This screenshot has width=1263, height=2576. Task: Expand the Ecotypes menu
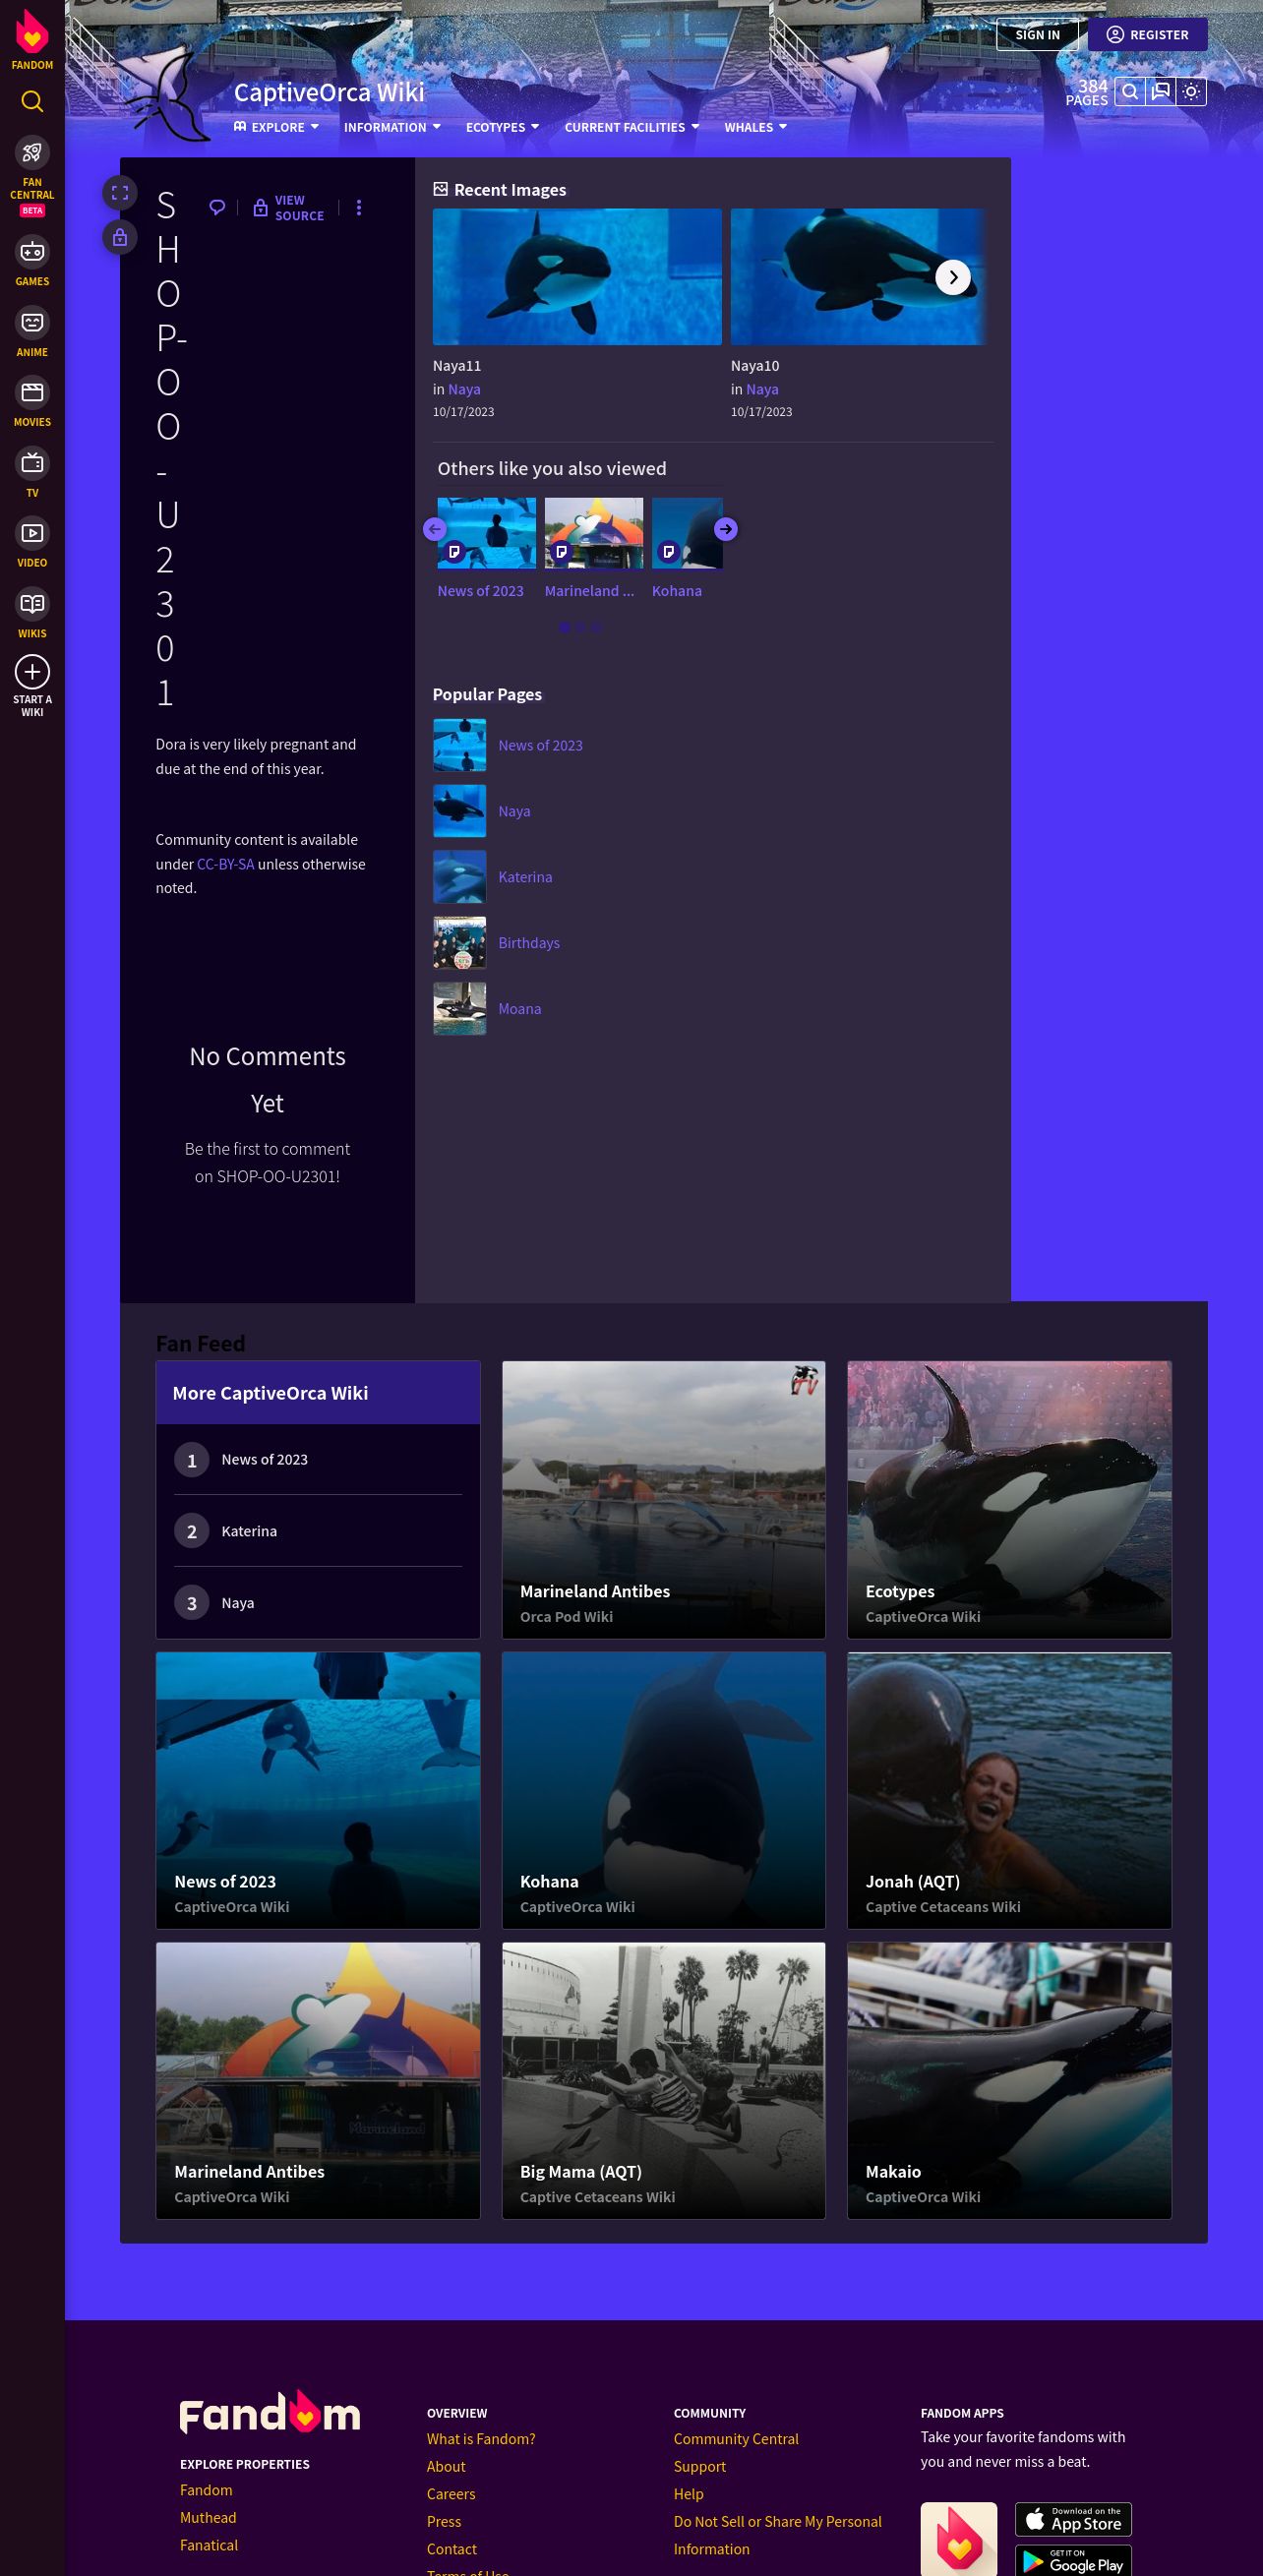tap(502, 127)
